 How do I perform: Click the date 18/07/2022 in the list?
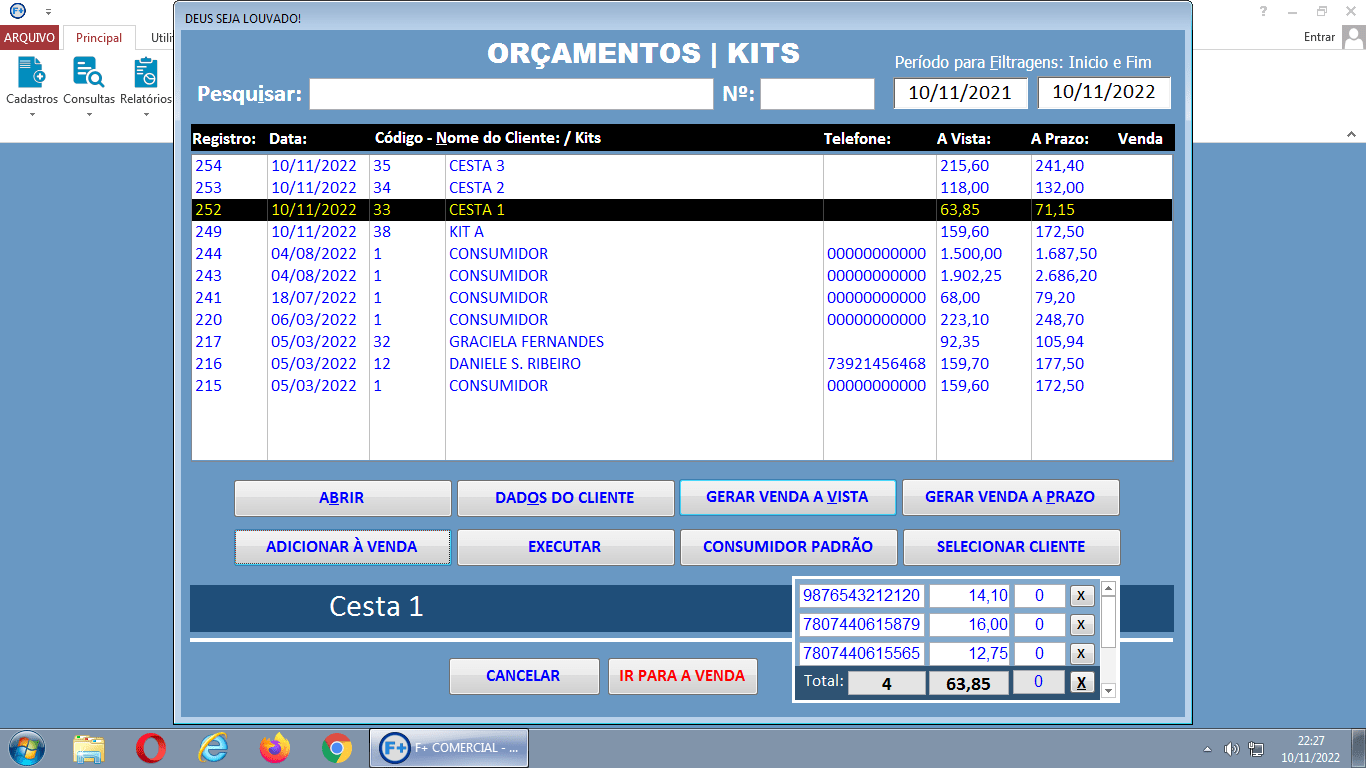pyautogui.click(x=313, y=298)
